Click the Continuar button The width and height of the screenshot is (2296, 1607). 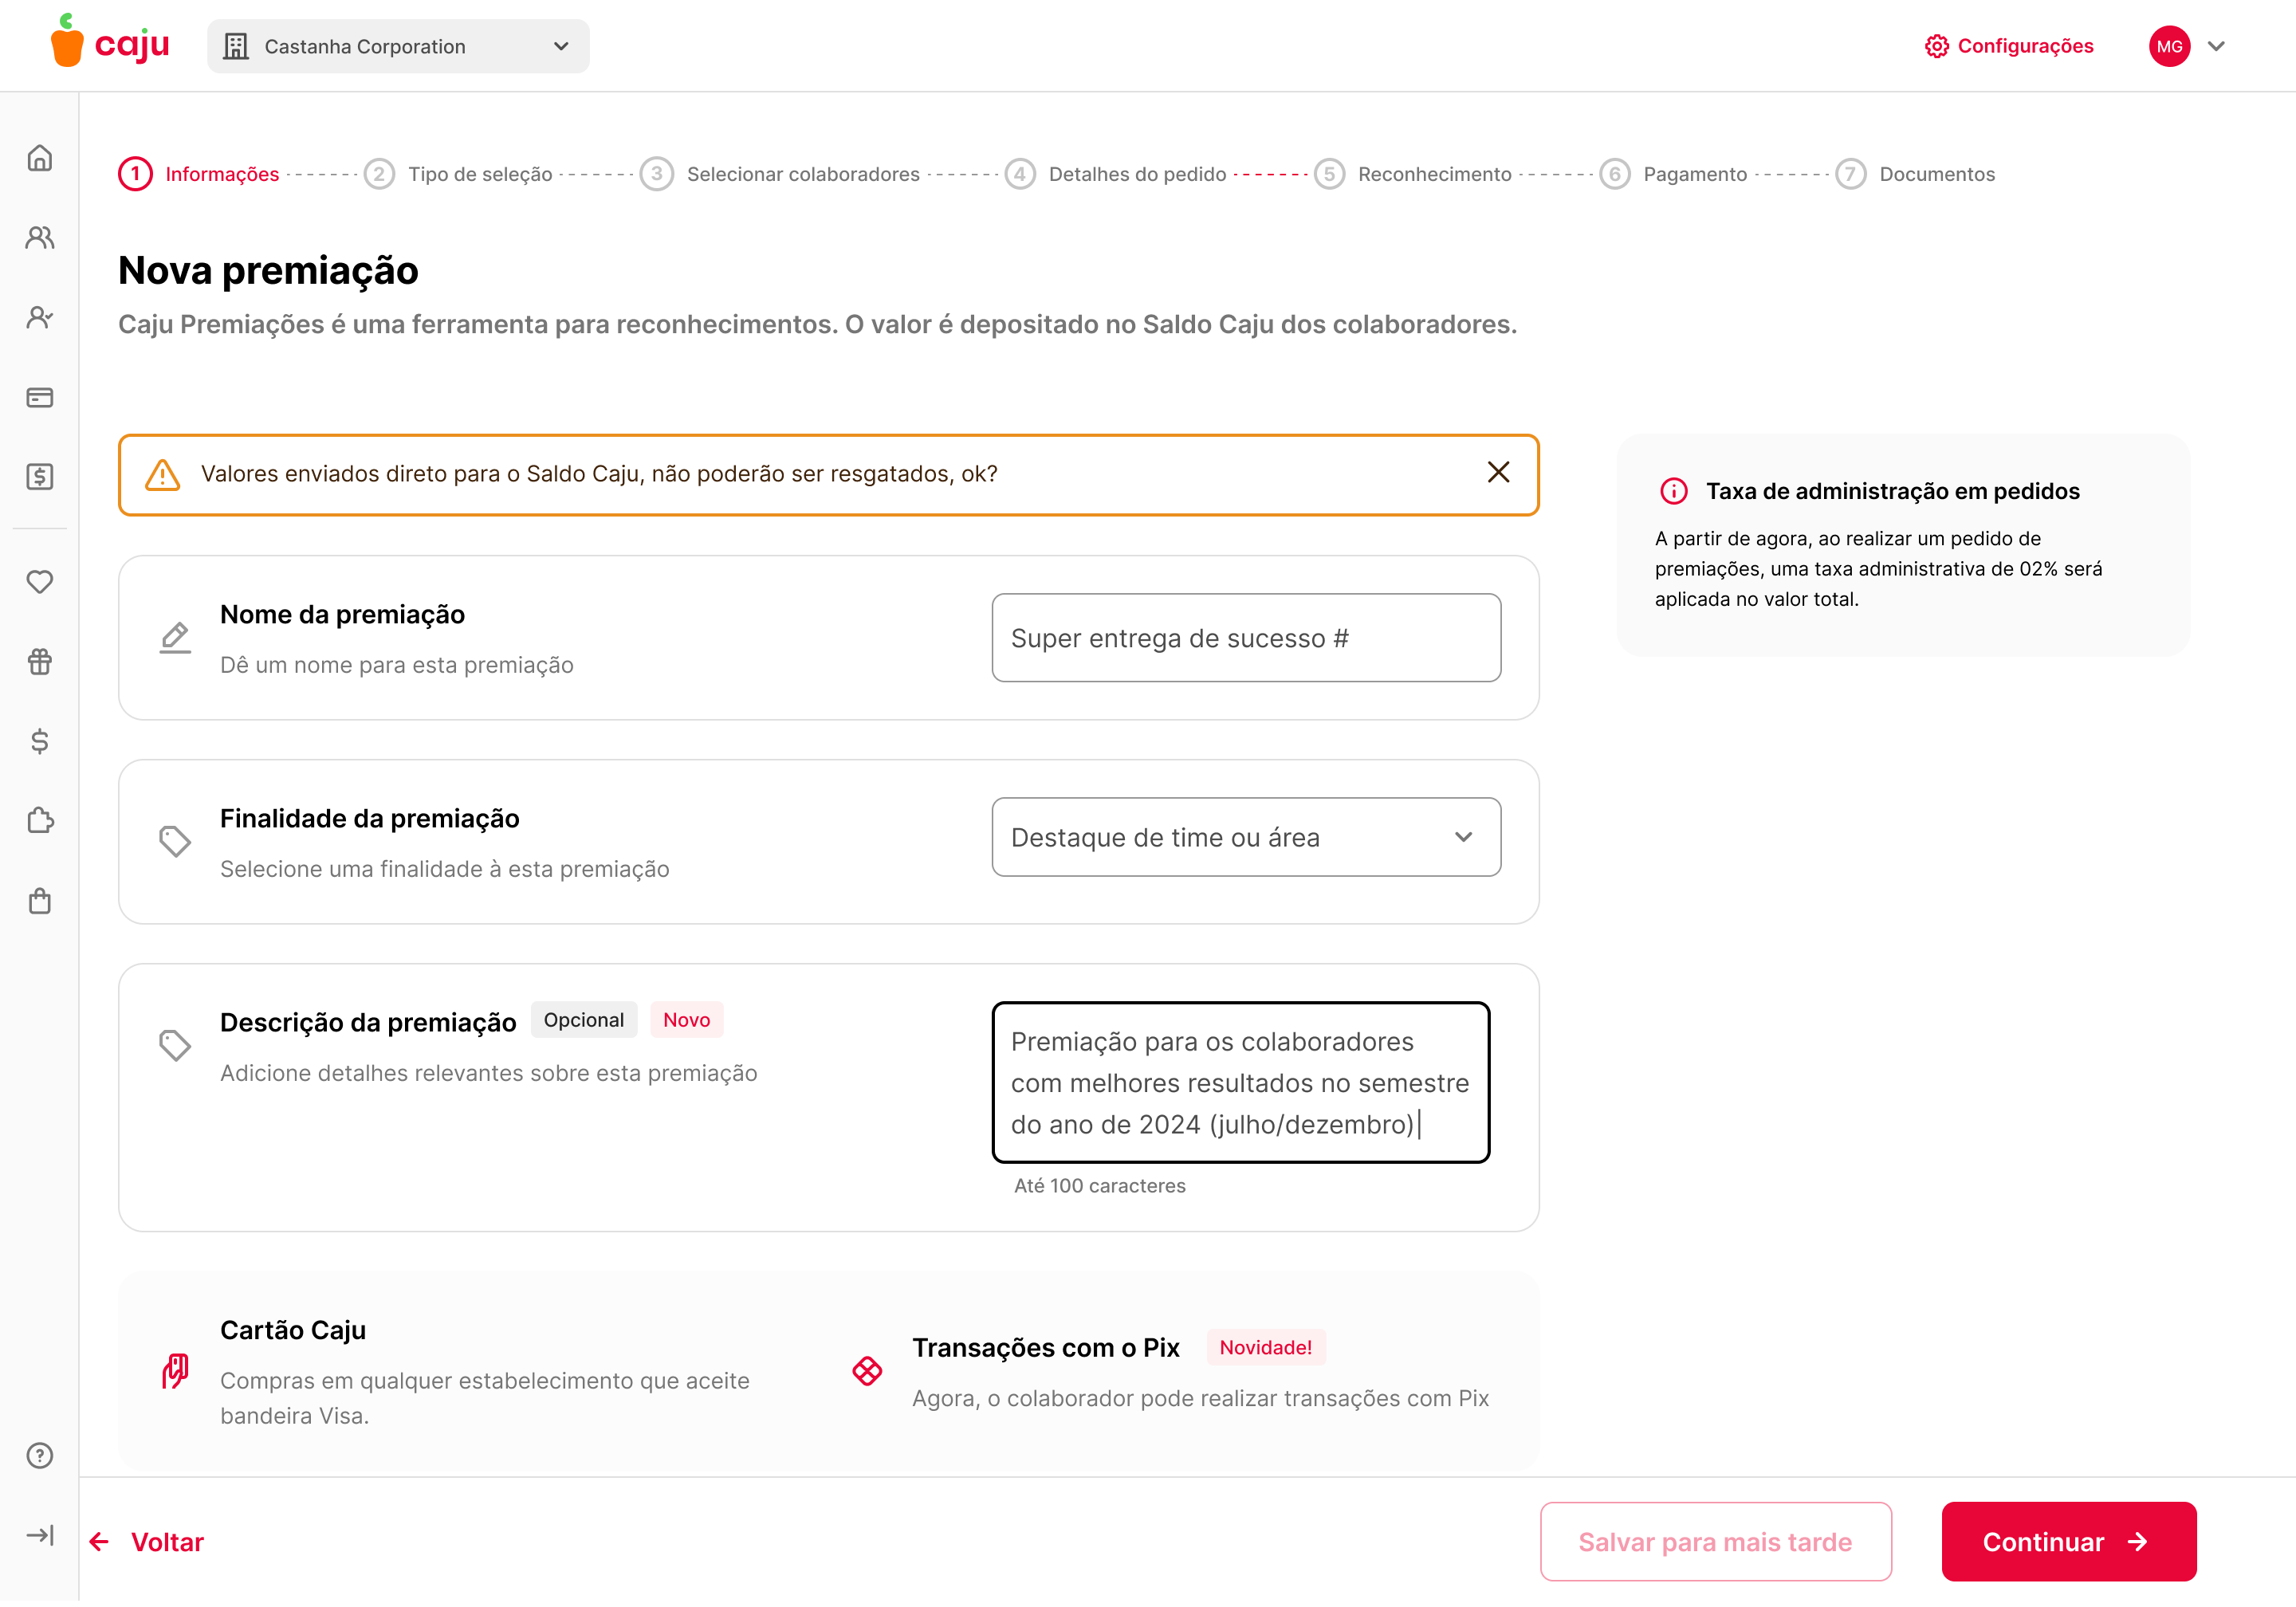pyautogui.click(x=2068, y=1542)
